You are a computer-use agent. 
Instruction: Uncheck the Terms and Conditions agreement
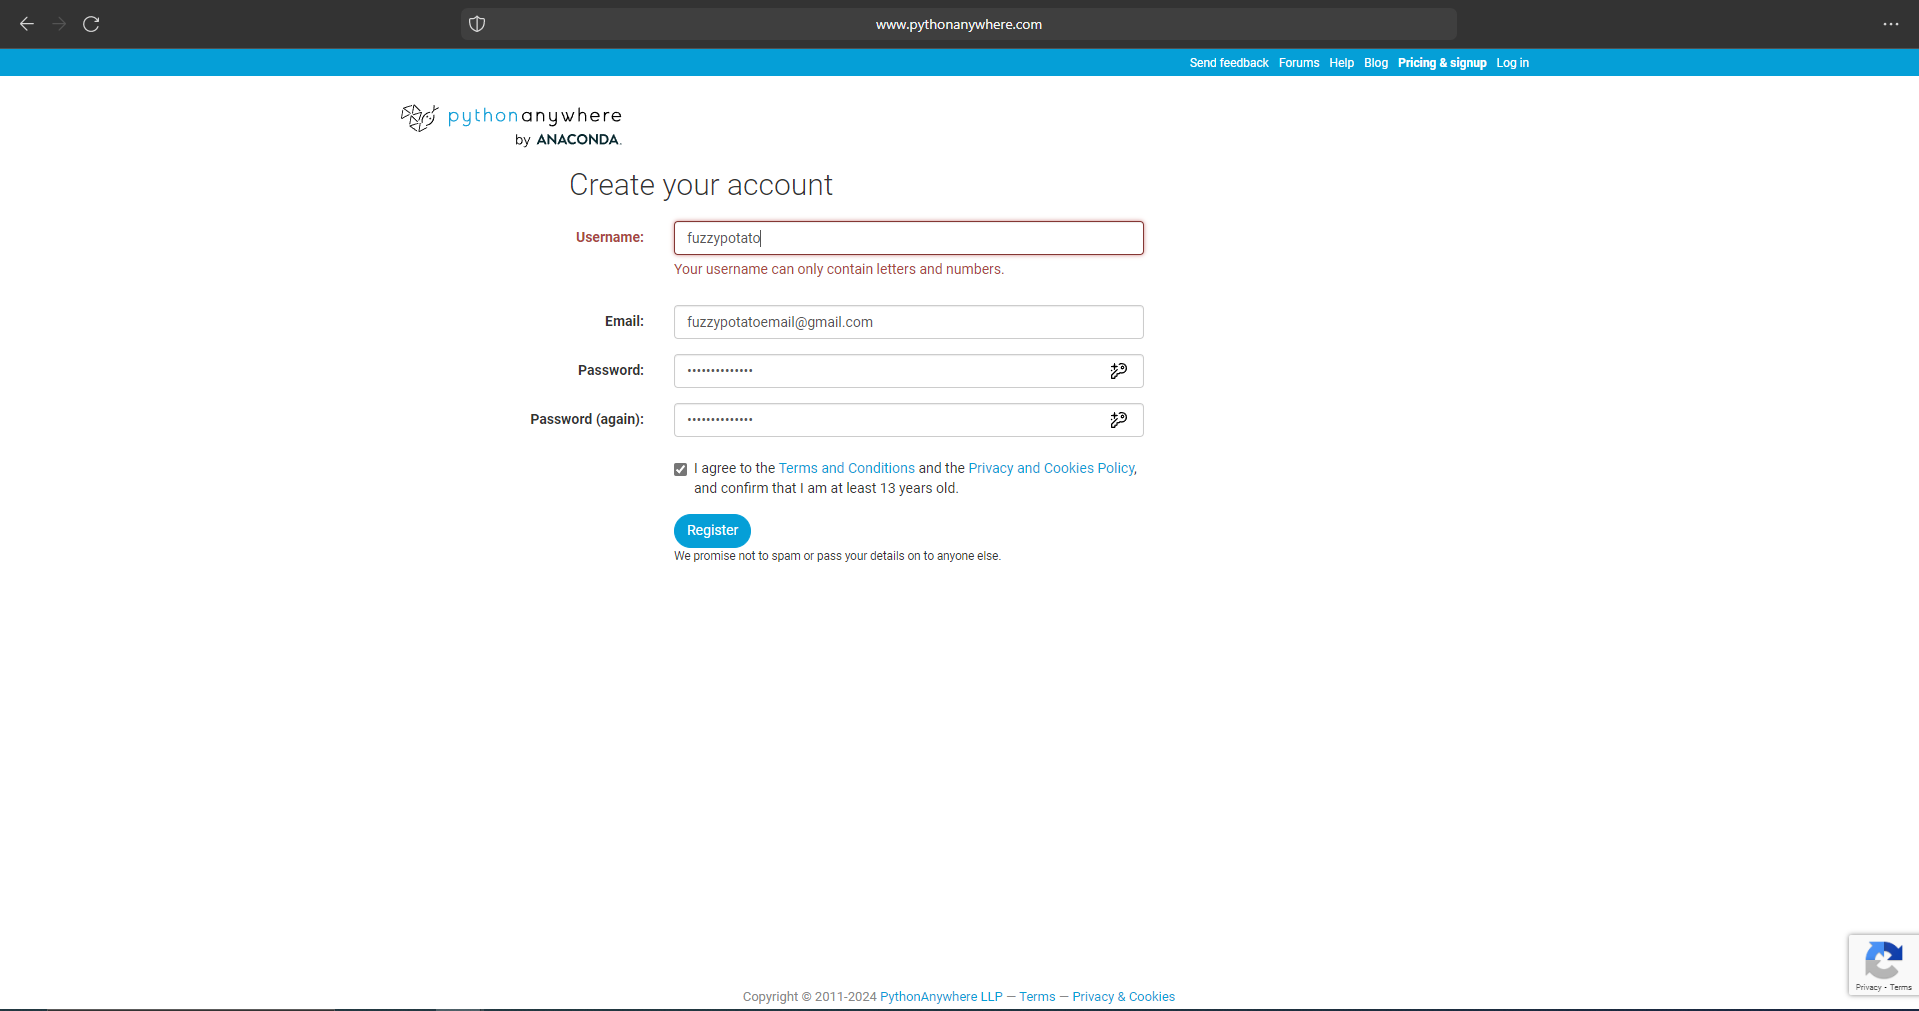680,468
